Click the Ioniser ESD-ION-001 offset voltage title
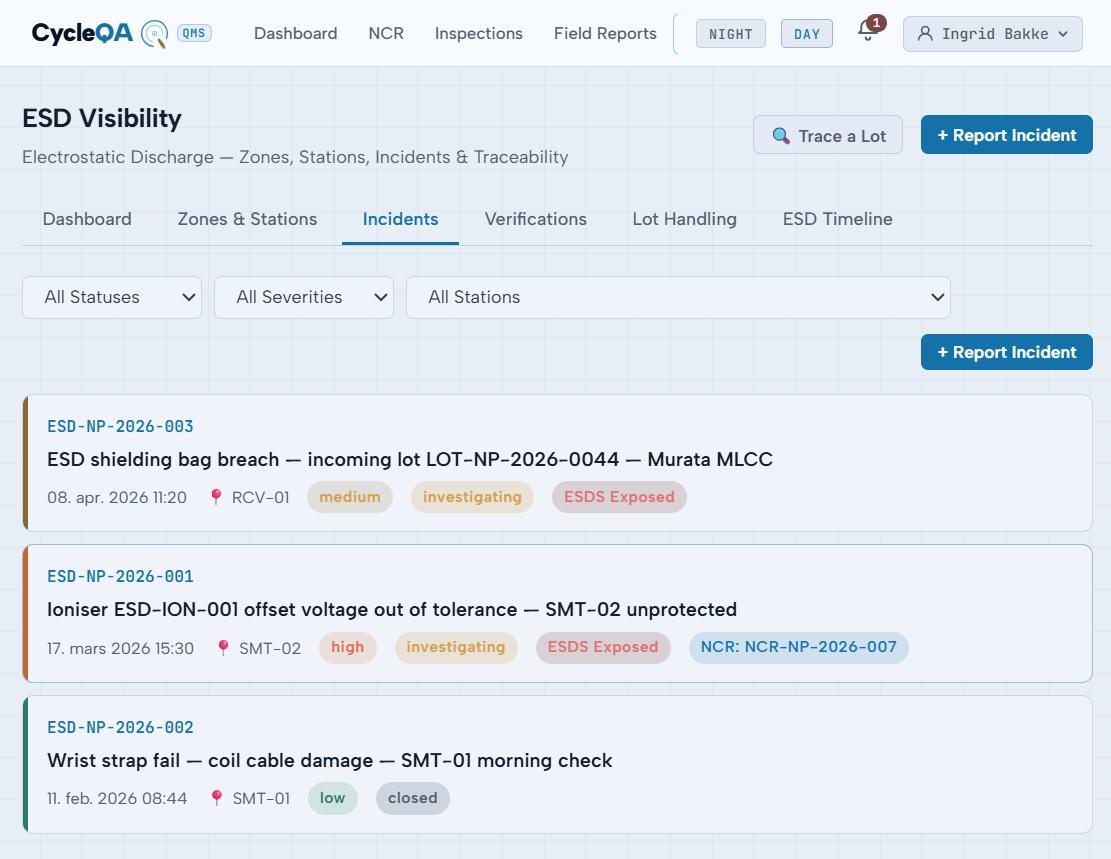1111x859 pixels. (x=392, y=610)
